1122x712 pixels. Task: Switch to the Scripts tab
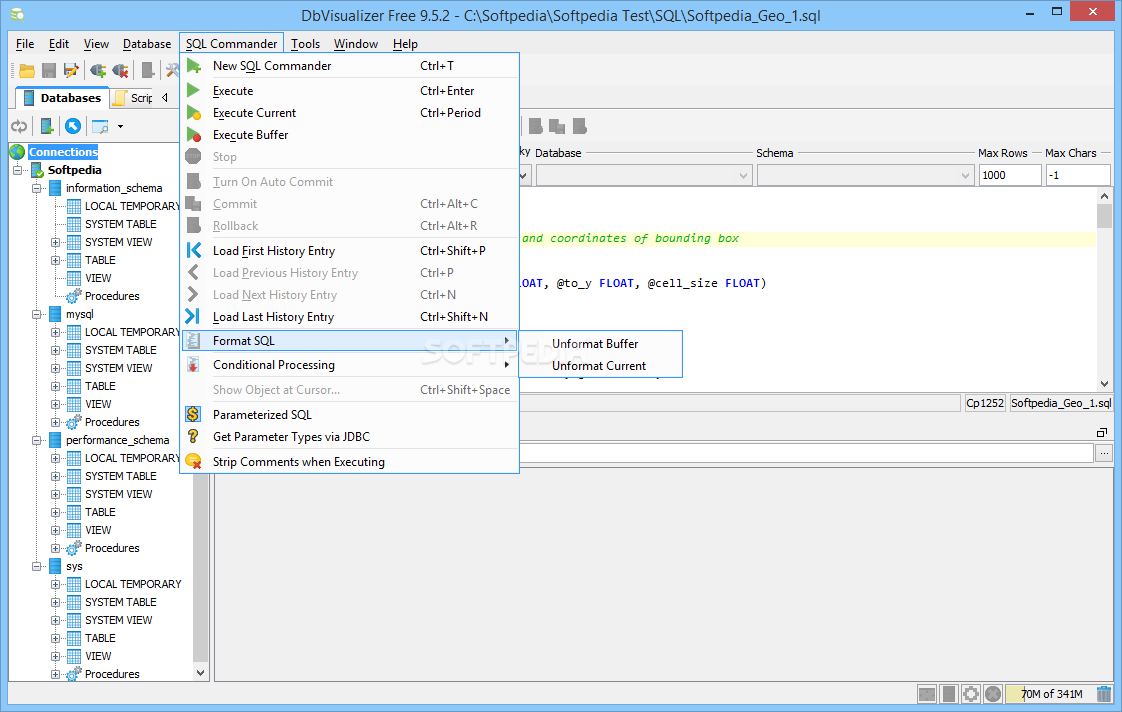134,98
